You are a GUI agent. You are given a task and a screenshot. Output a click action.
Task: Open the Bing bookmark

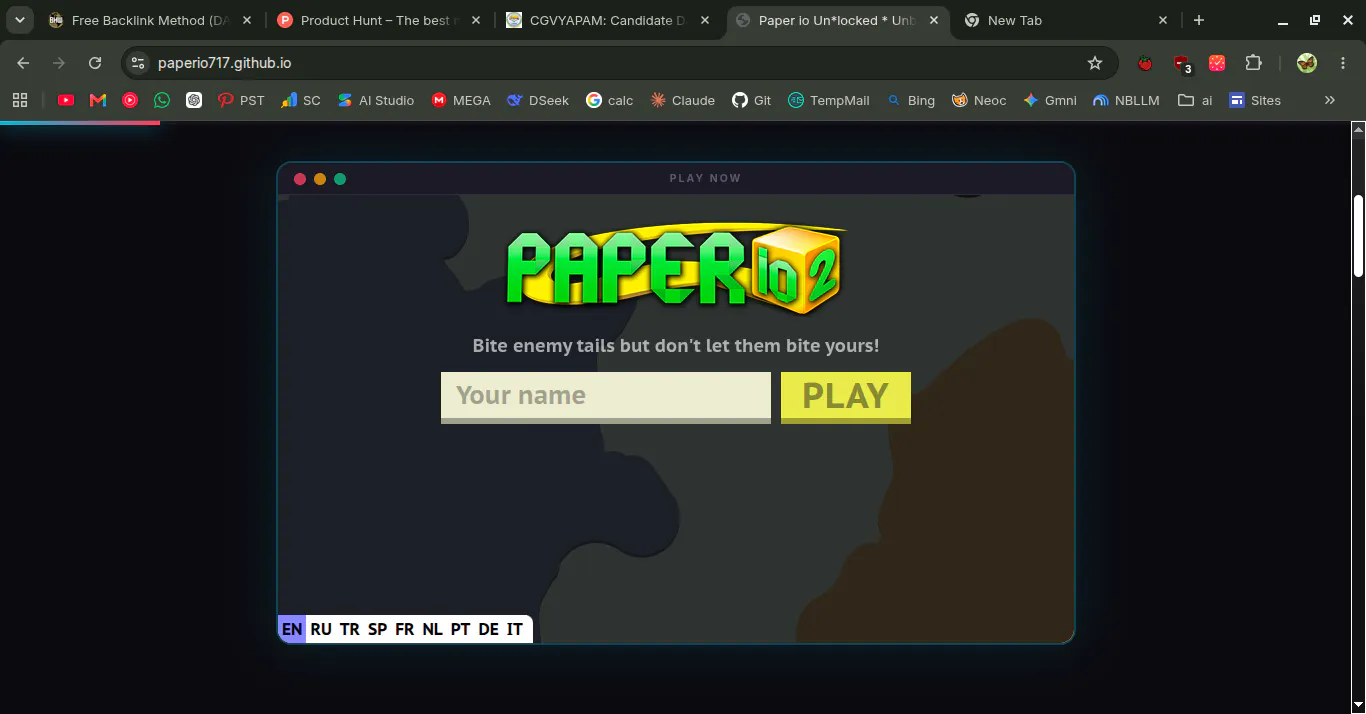[x=911, y=100]
